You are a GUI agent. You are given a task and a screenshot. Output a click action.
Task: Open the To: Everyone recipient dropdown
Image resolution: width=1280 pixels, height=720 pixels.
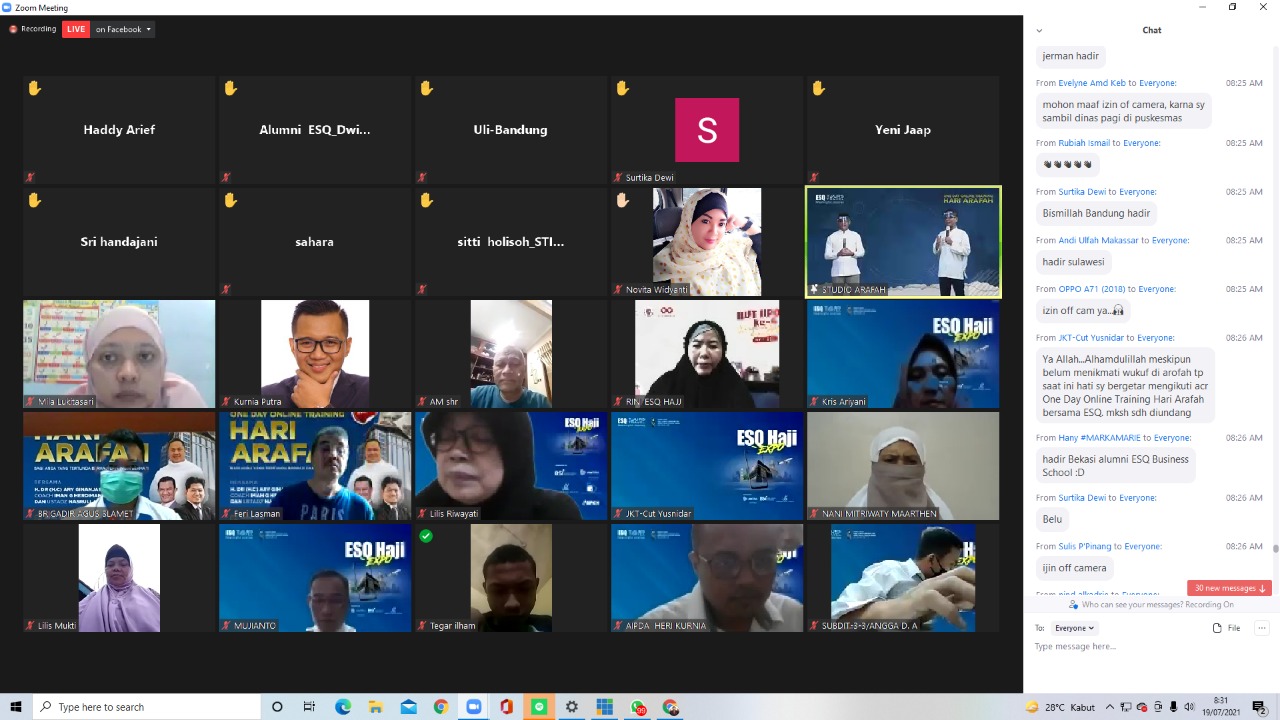(1075, 628)
